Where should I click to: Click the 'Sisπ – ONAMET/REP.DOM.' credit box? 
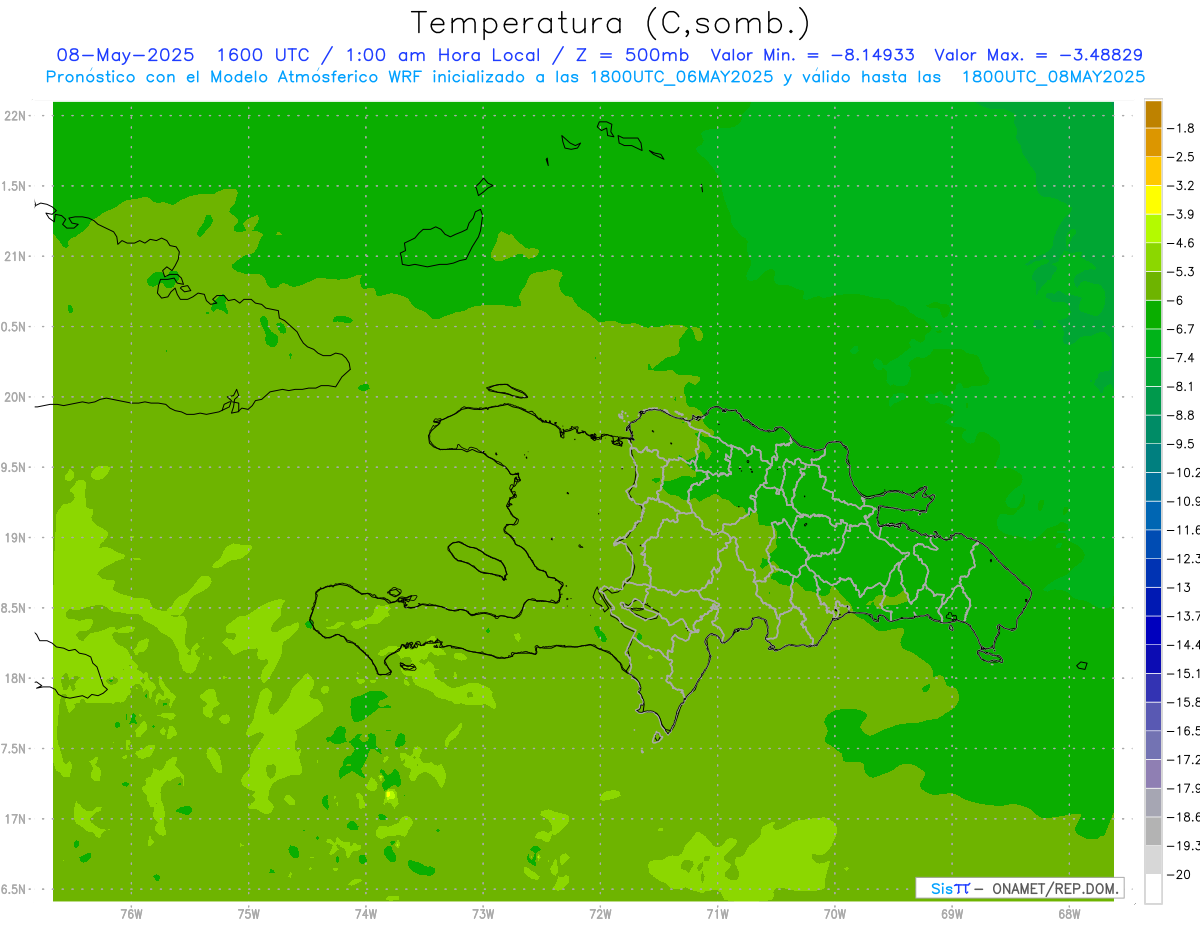pyautogui.click(x=1019, y=888)
